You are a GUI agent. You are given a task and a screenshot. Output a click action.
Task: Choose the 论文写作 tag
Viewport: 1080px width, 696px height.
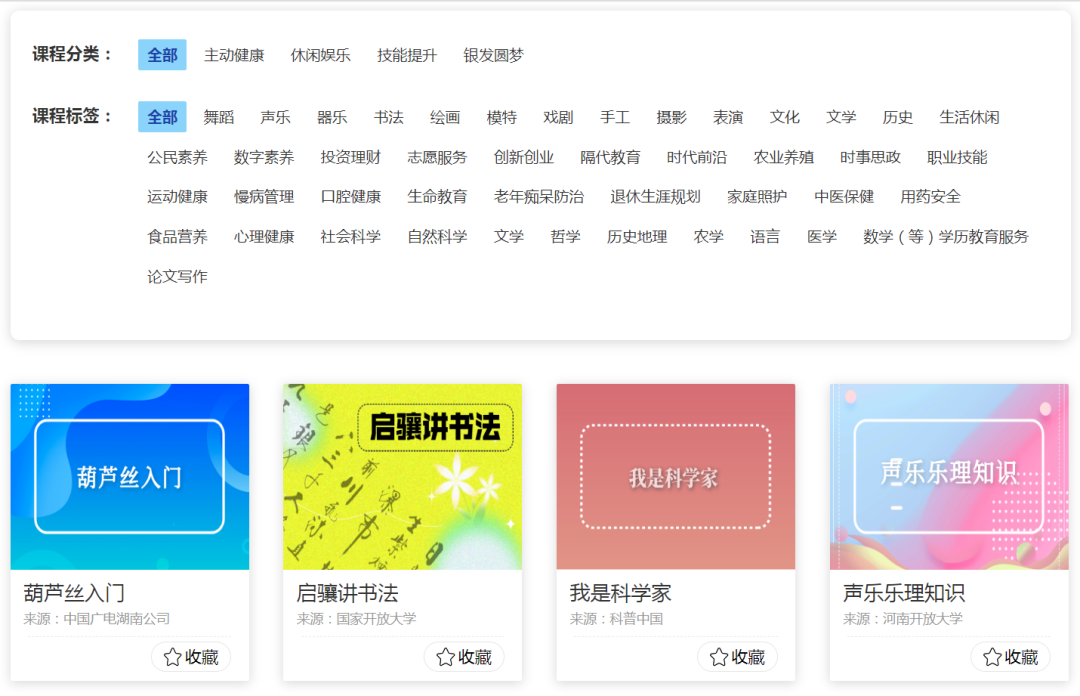[177, 277]
